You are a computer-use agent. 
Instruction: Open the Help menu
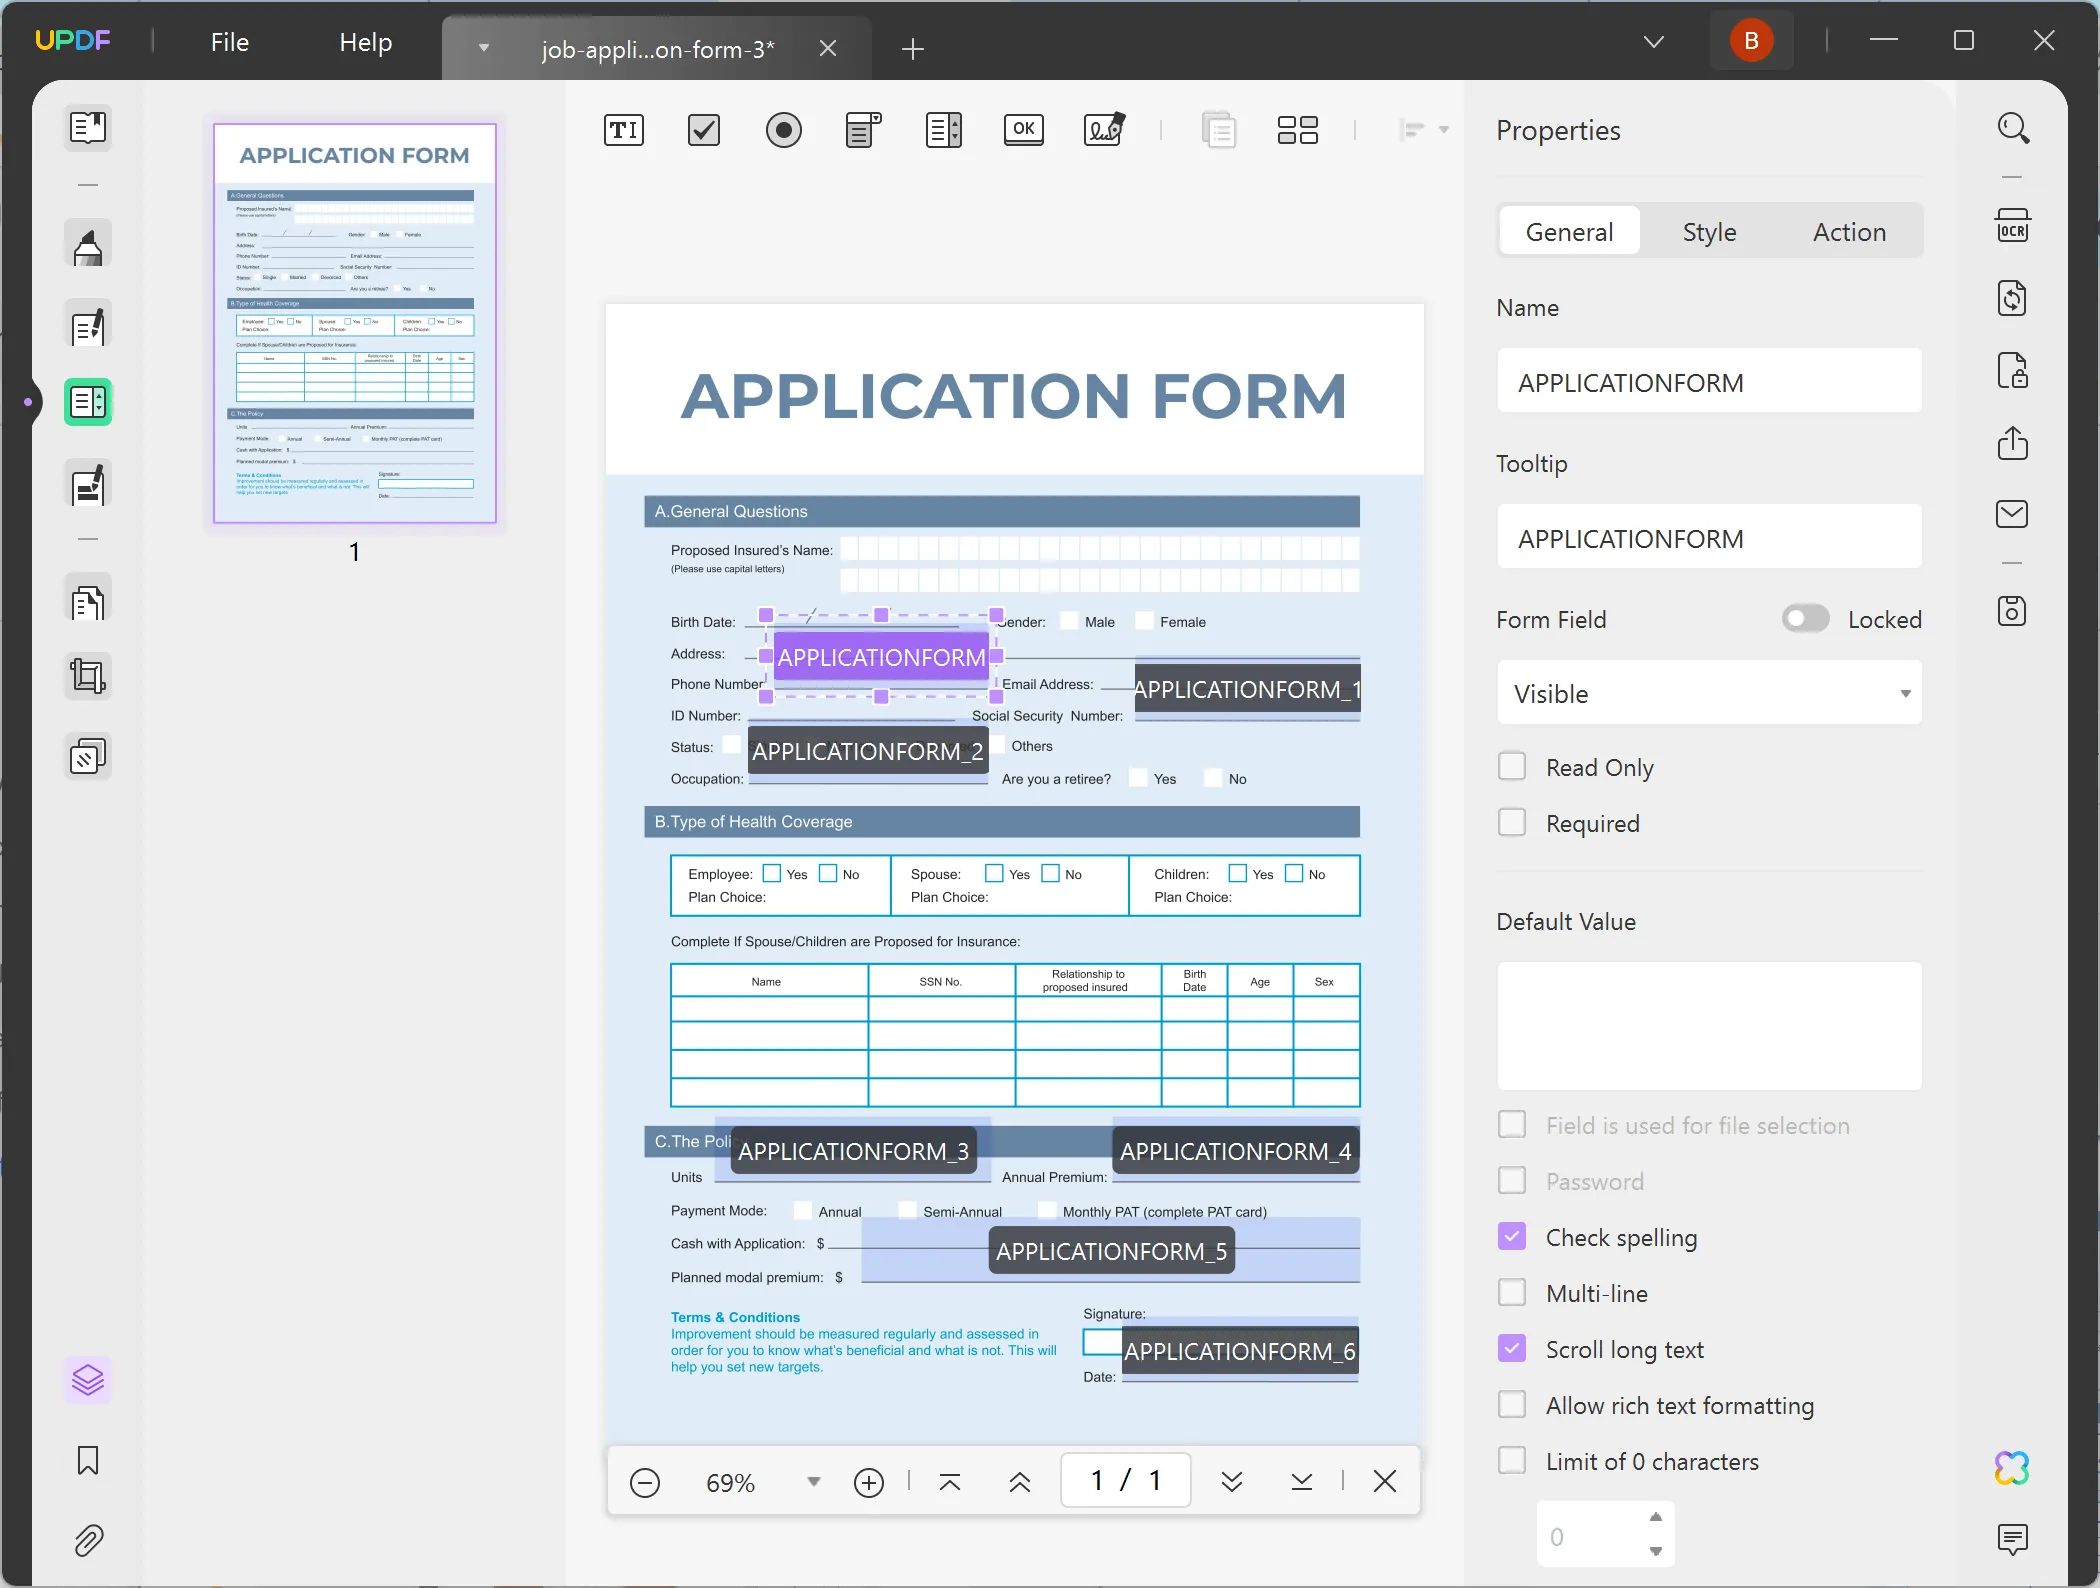pos(364,42)
